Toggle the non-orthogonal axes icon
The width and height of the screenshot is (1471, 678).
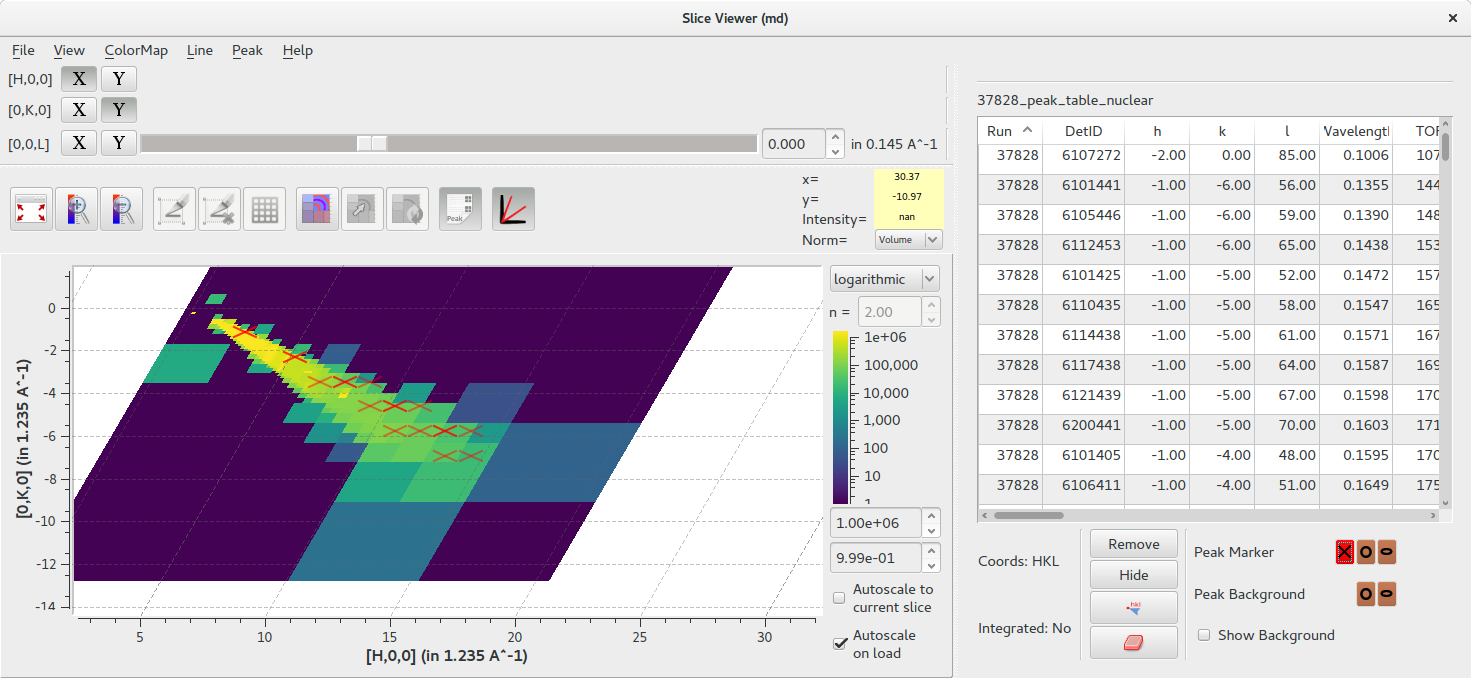click(x=513, y=209)
